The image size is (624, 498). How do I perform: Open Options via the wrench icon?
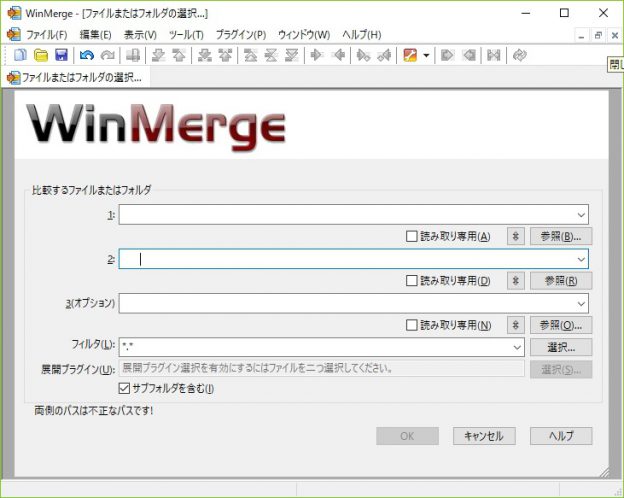410,55
